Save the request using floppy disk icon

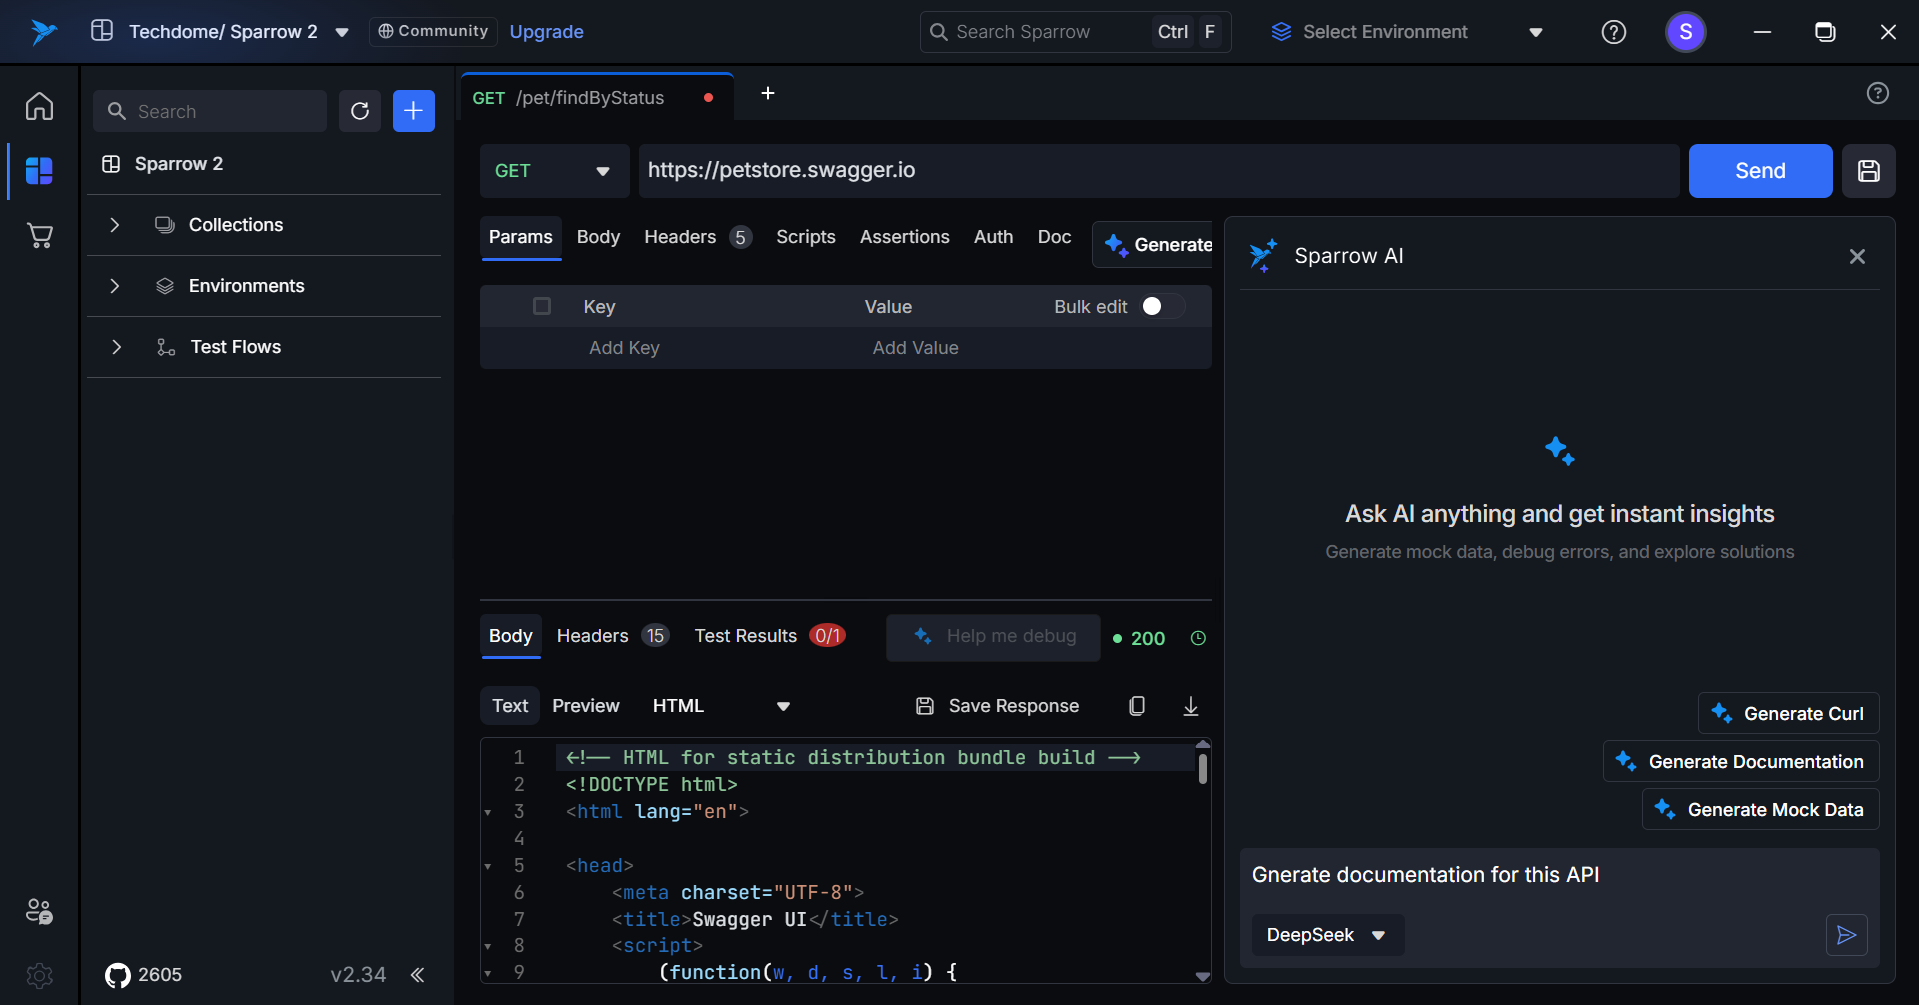1868,171
